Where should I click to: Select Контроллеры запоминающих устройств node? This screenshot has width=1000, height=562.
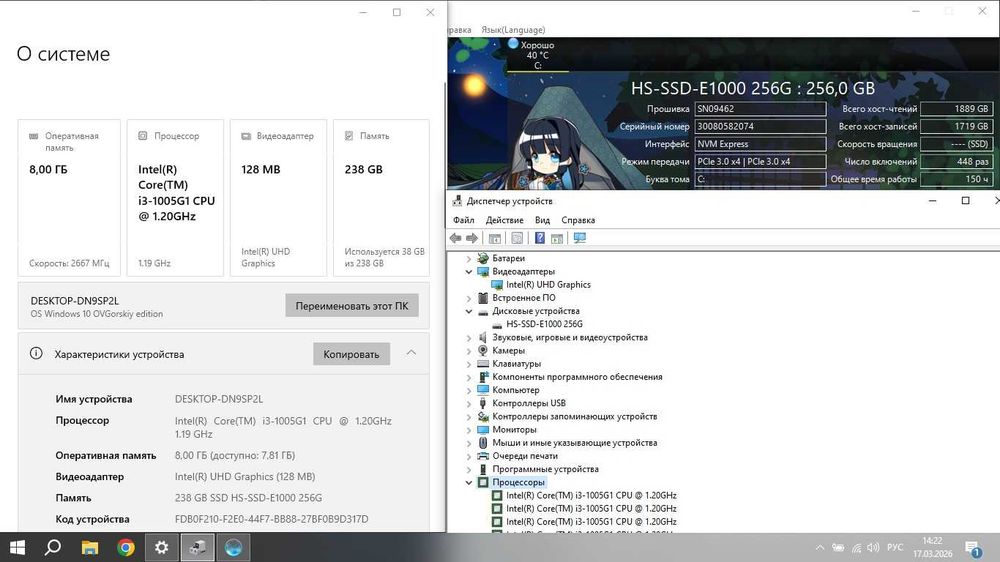tap(574, 417)
